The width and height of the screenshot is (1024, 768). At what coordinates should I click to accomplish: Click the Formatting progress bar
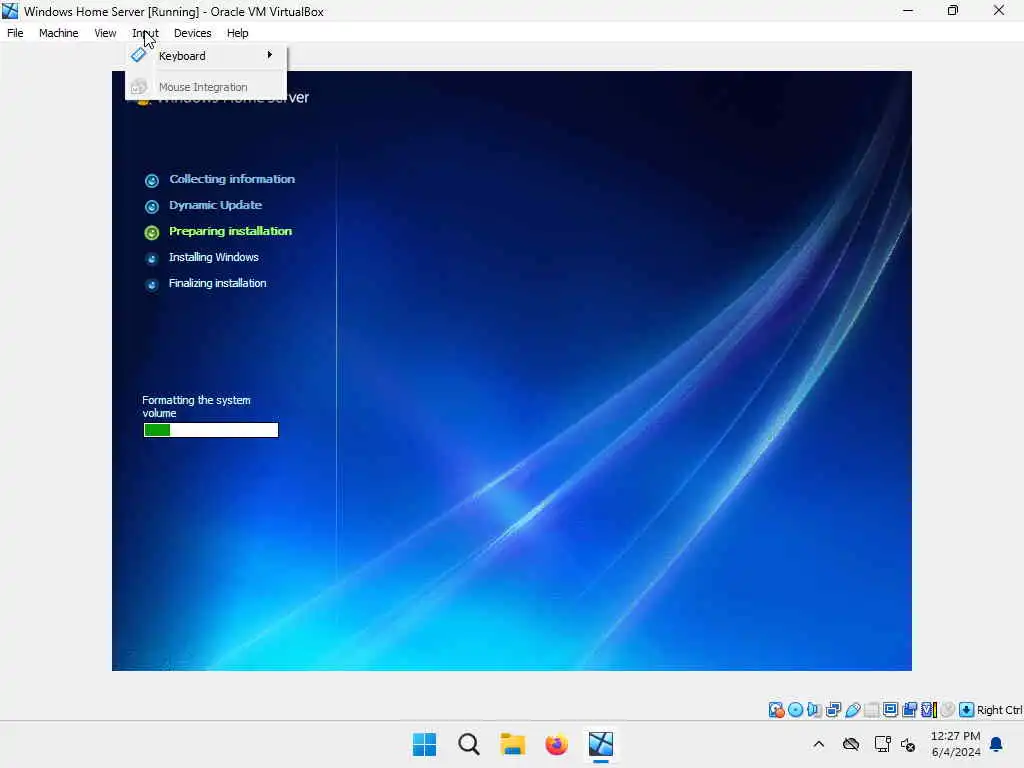click(211, 430)
